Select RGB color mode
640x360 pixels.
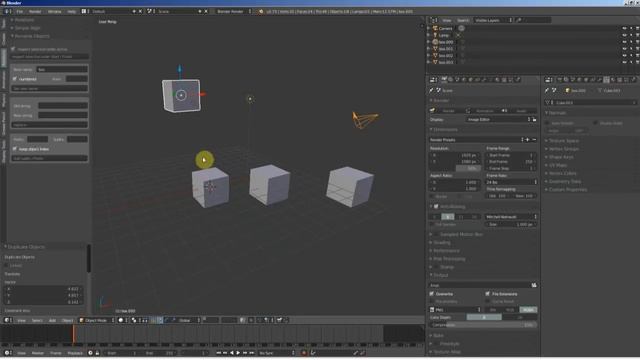coord(510,310)
